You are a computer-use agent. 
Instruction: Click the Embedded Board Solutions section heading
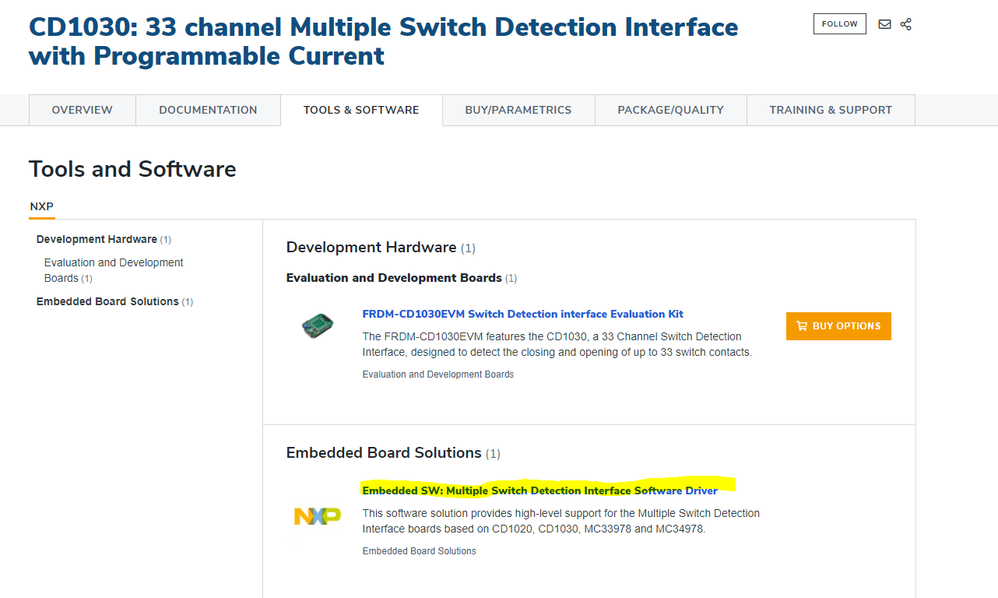coord(384,453)
